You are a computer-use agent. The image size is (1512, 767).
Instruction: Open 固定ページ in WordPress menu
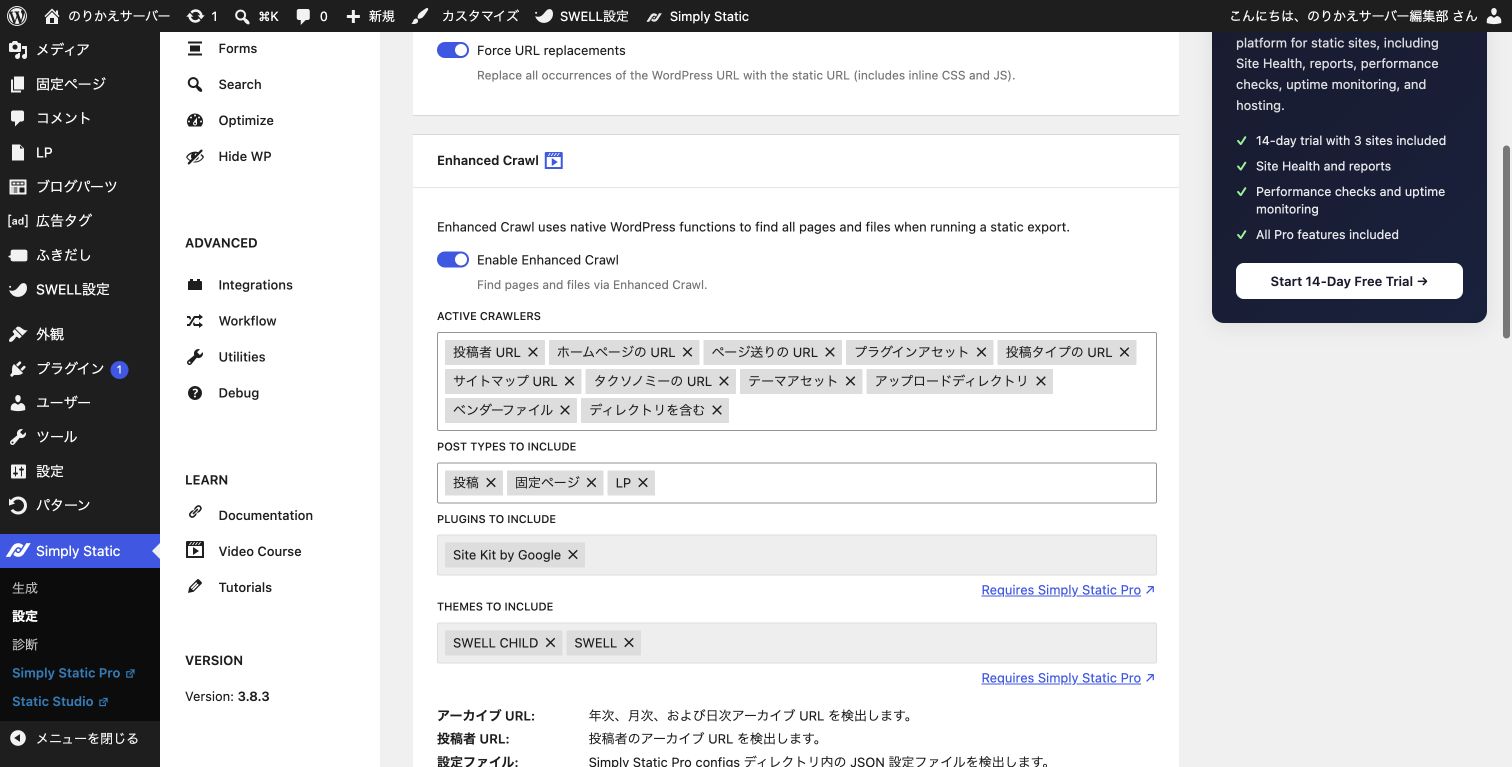pyautogui.click(x=80, y=84)
